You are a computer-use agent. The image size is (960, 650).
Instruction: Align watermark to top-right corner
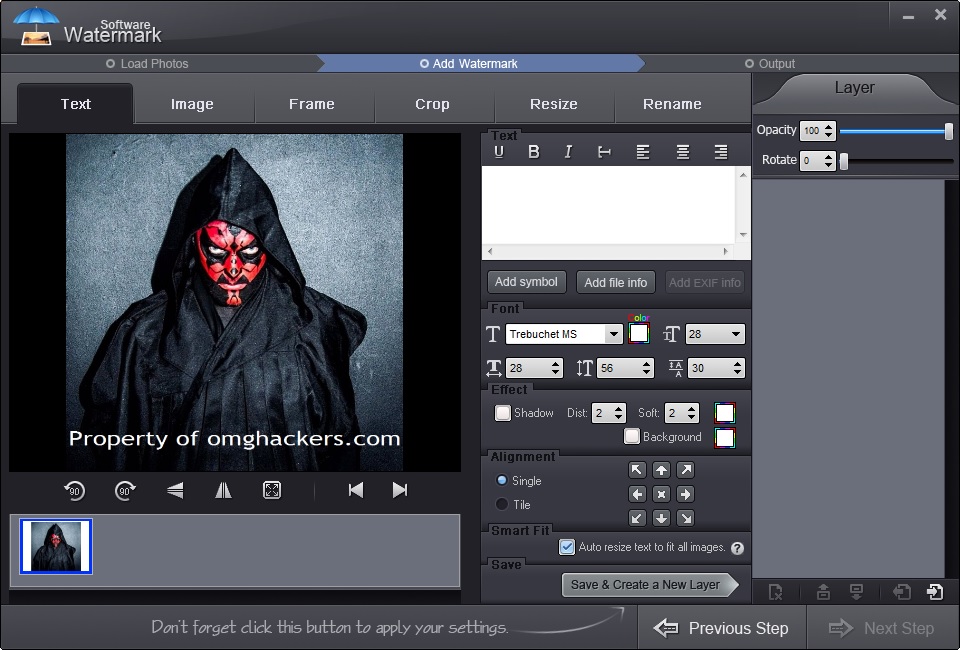click(x=686, y=470)
